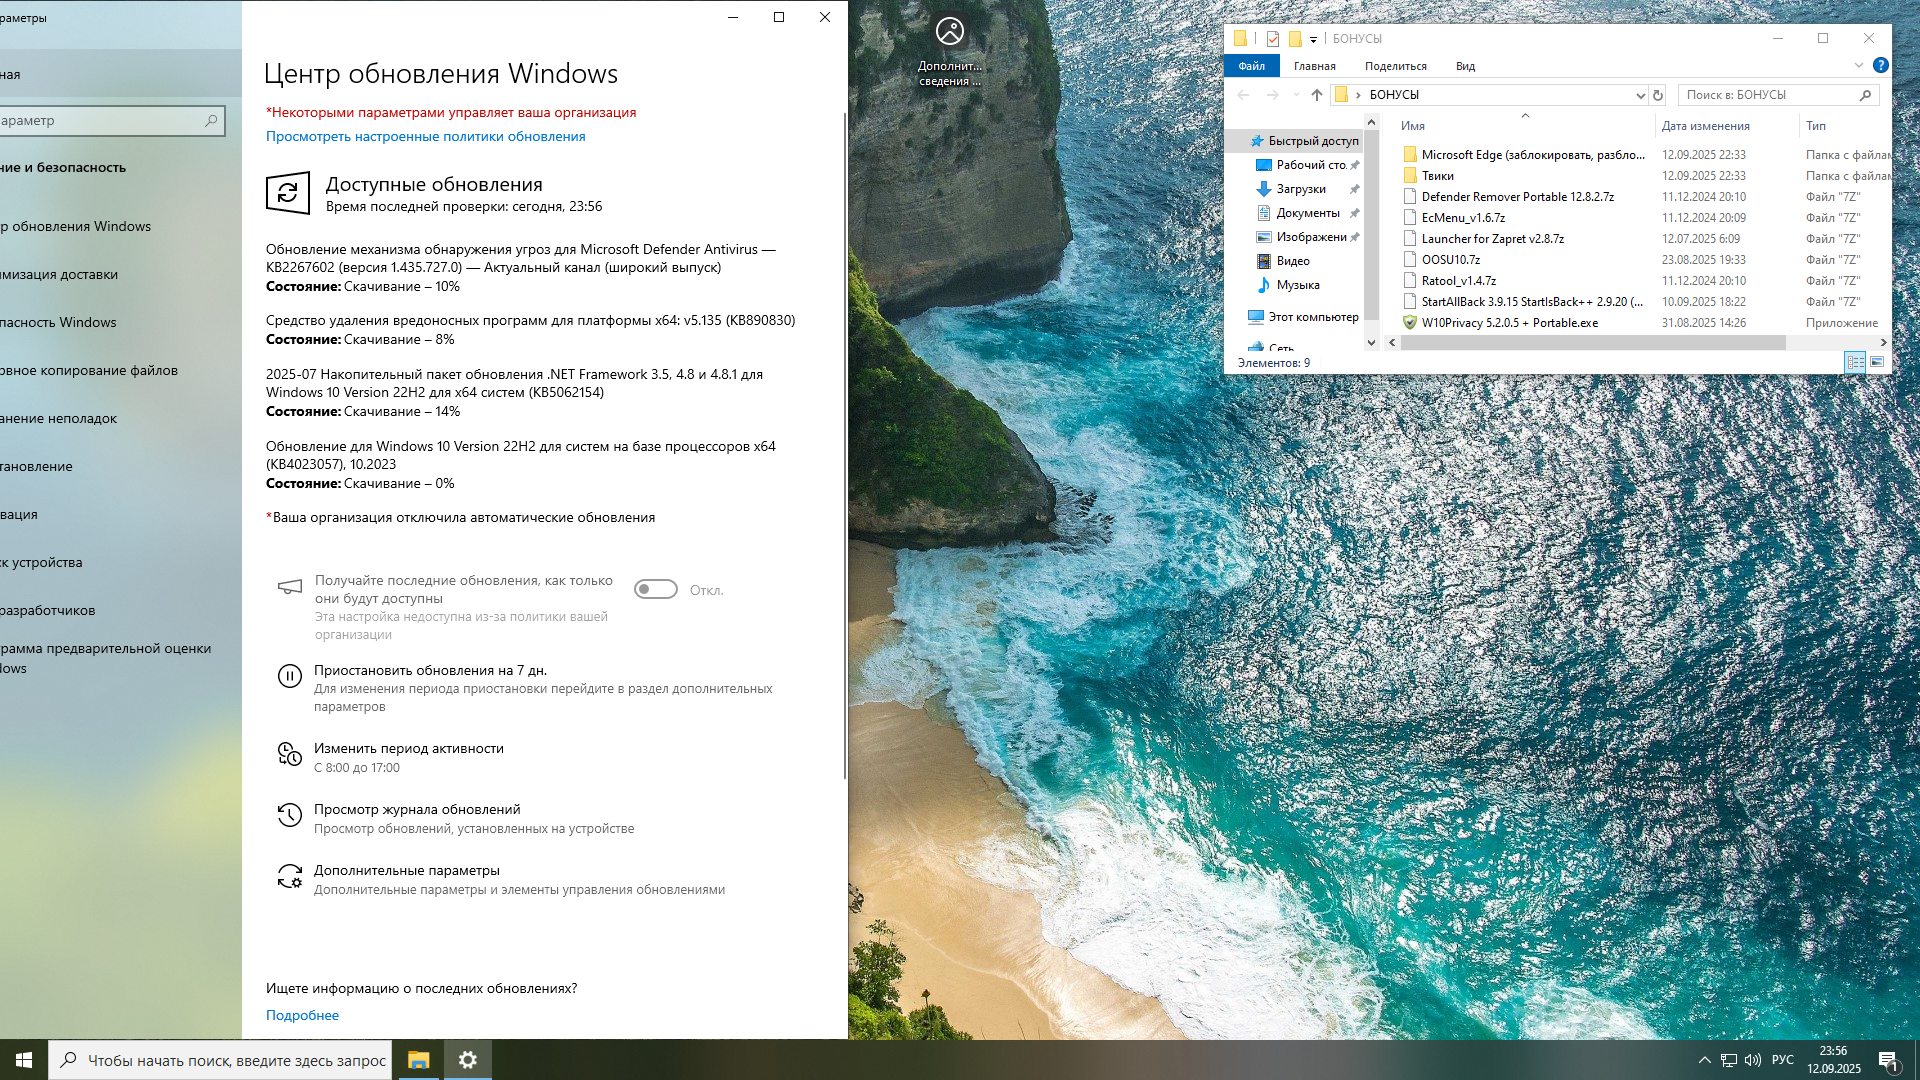Click the pause icon next to Приостановить обновления
1920x1080 pixels.
(289, 677)
